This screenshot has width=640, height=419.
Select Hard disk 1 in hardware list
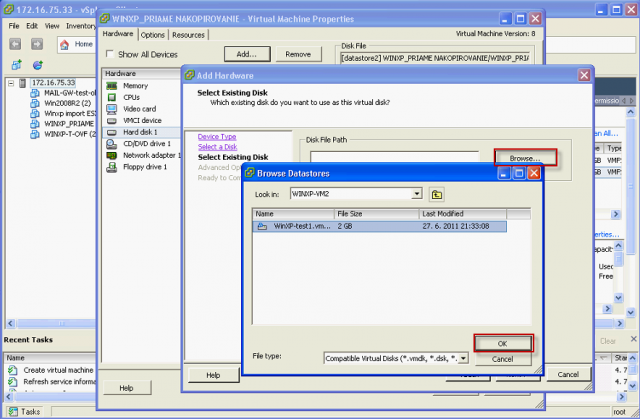141,132
